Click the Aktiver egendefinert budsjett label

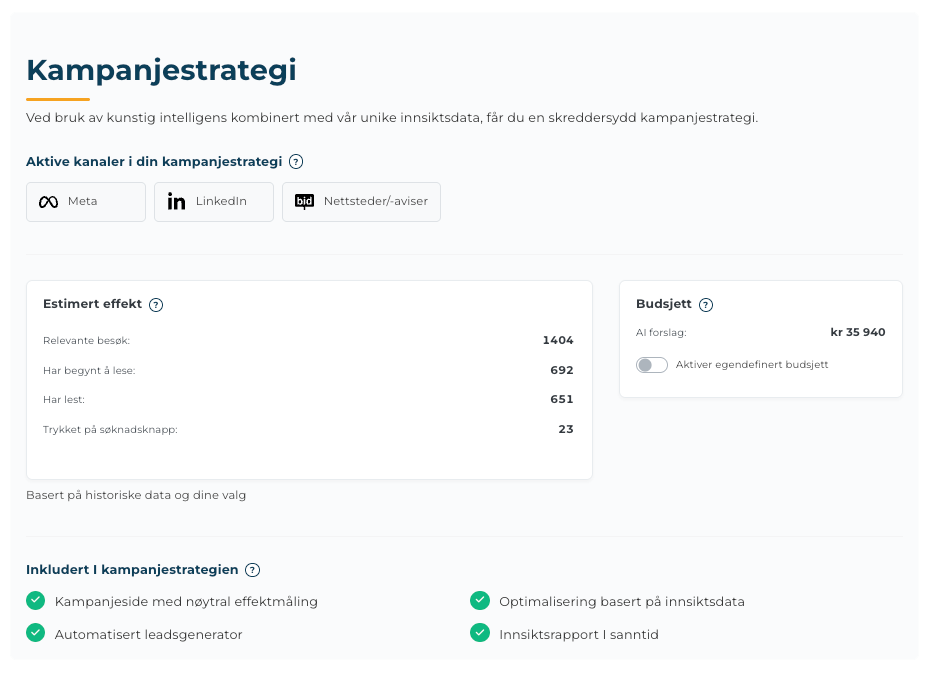752,365
